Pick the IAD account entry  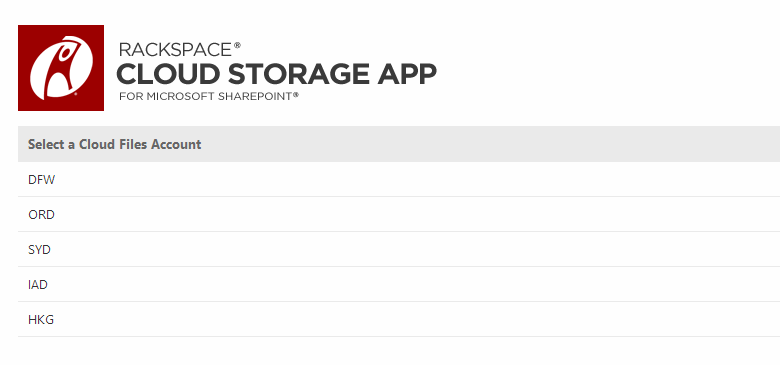pyautogui.click(x=399, y=284)
